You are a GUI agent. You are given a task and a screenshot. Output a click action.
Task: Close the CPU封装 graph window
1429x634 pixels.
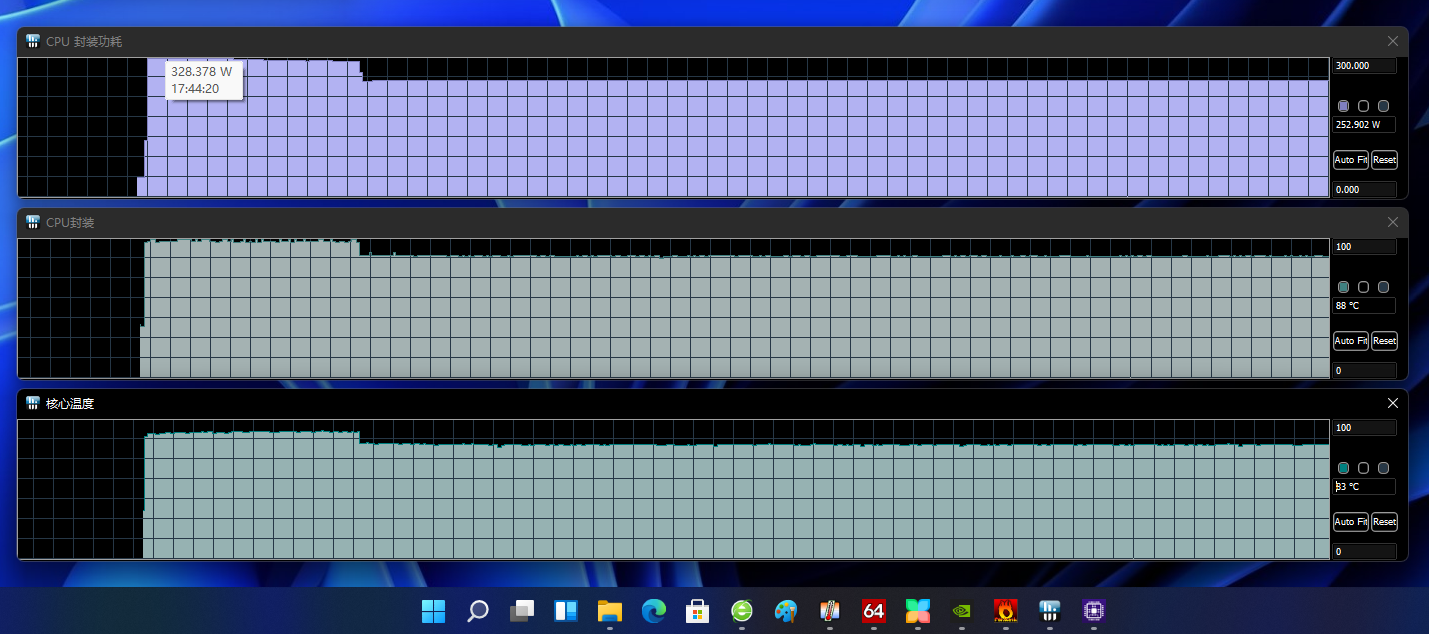pos(1392,222)
